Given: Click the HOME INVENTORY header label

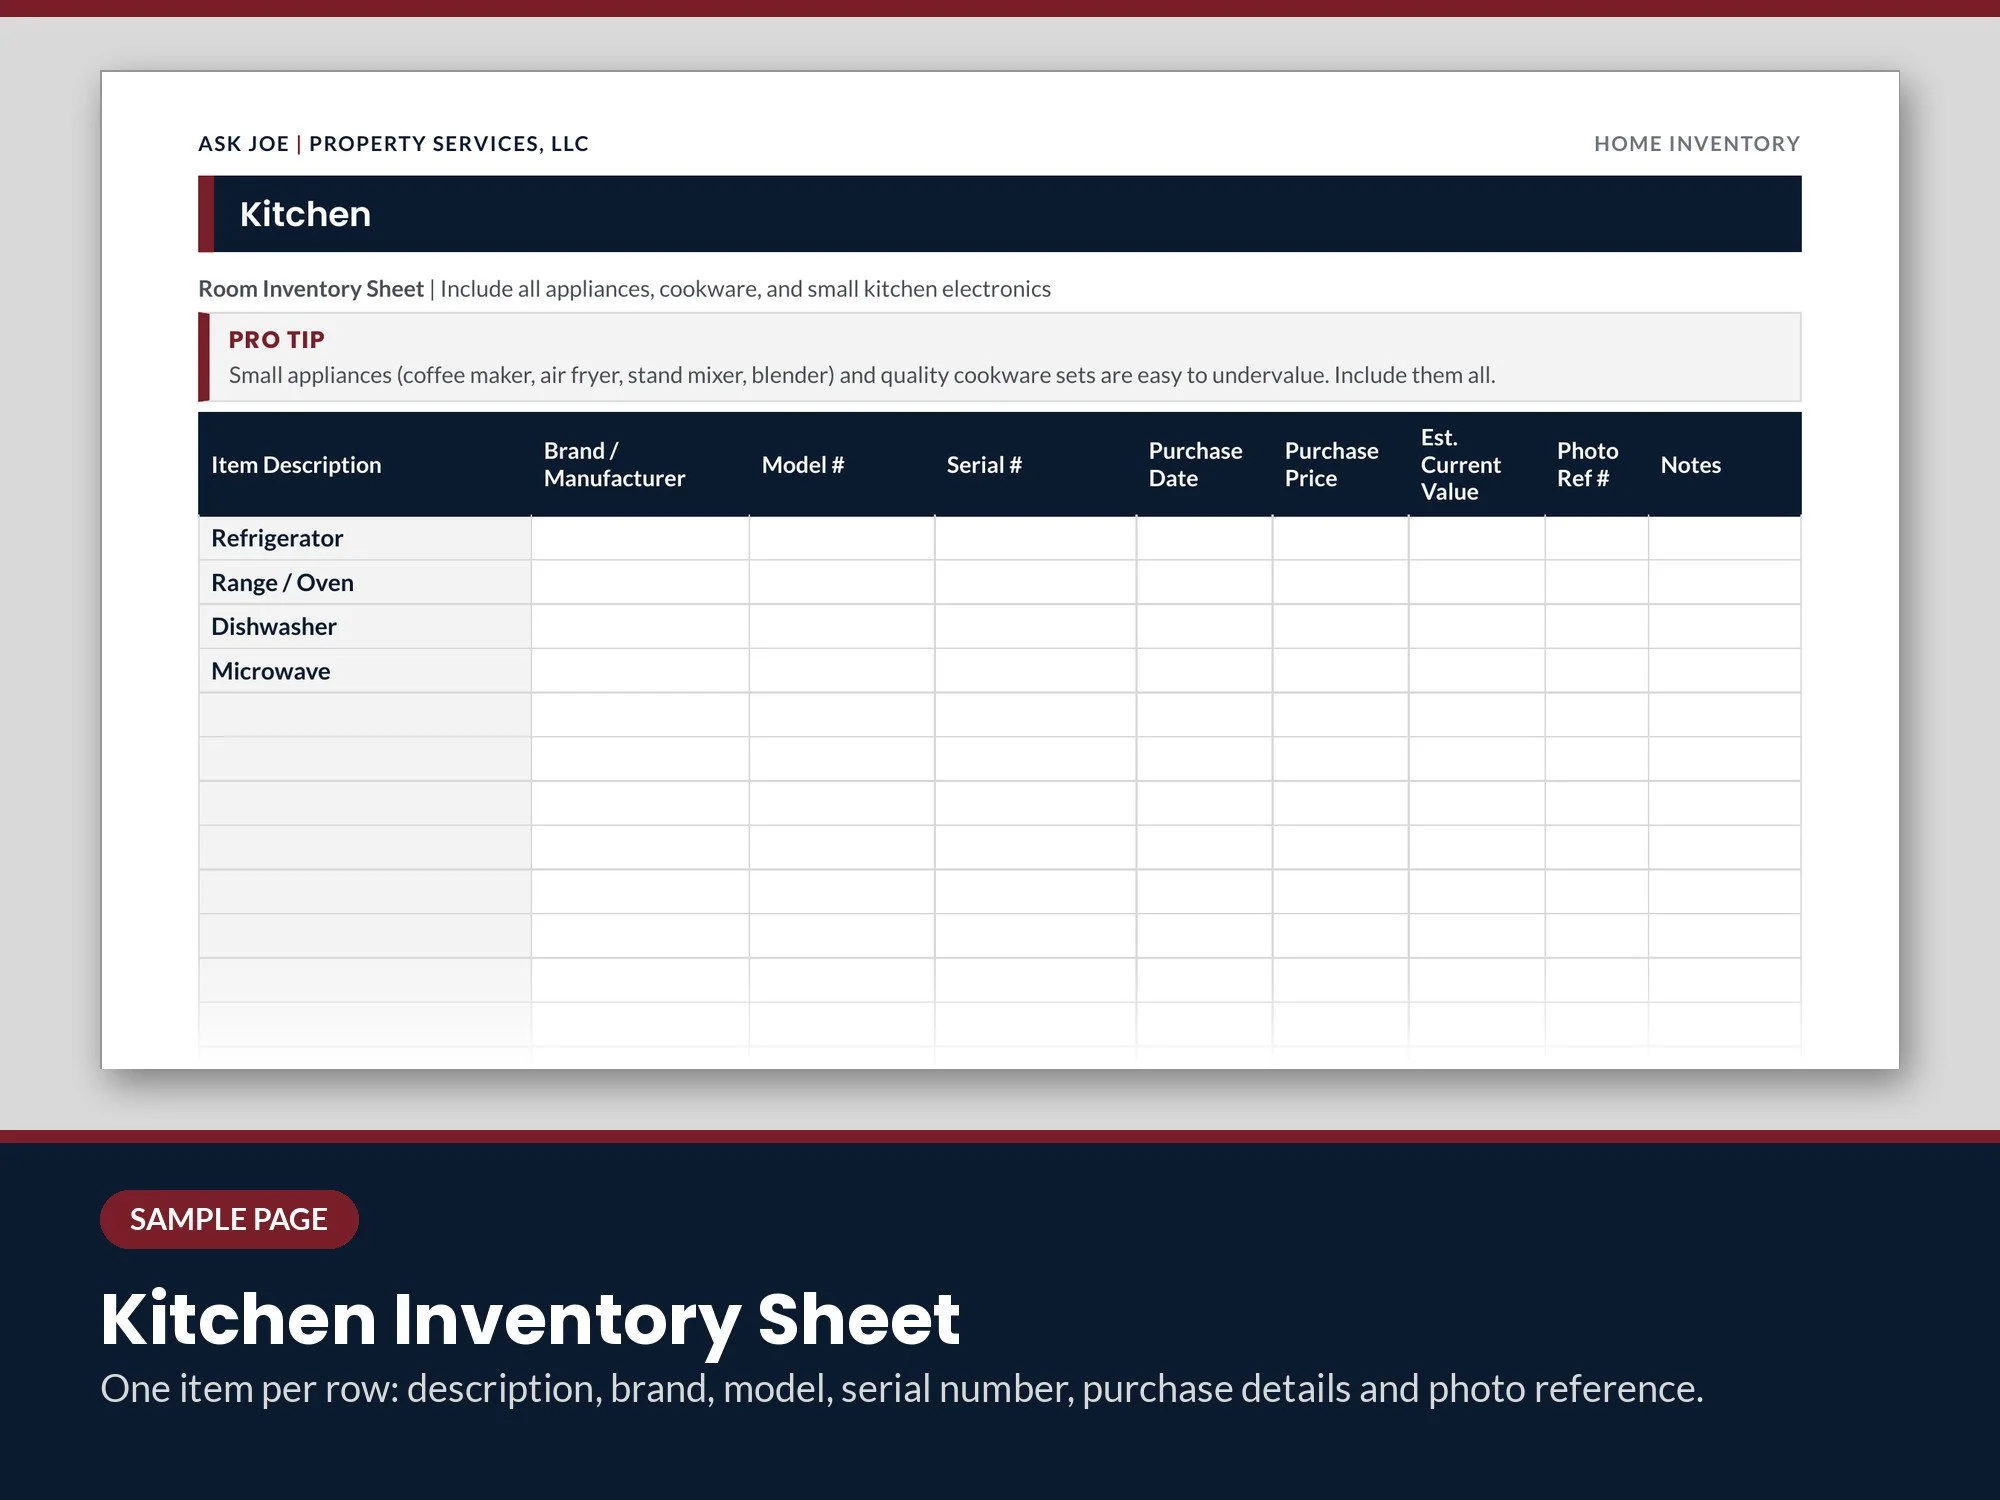Looking at the screenshot, I should (1697, 143).
